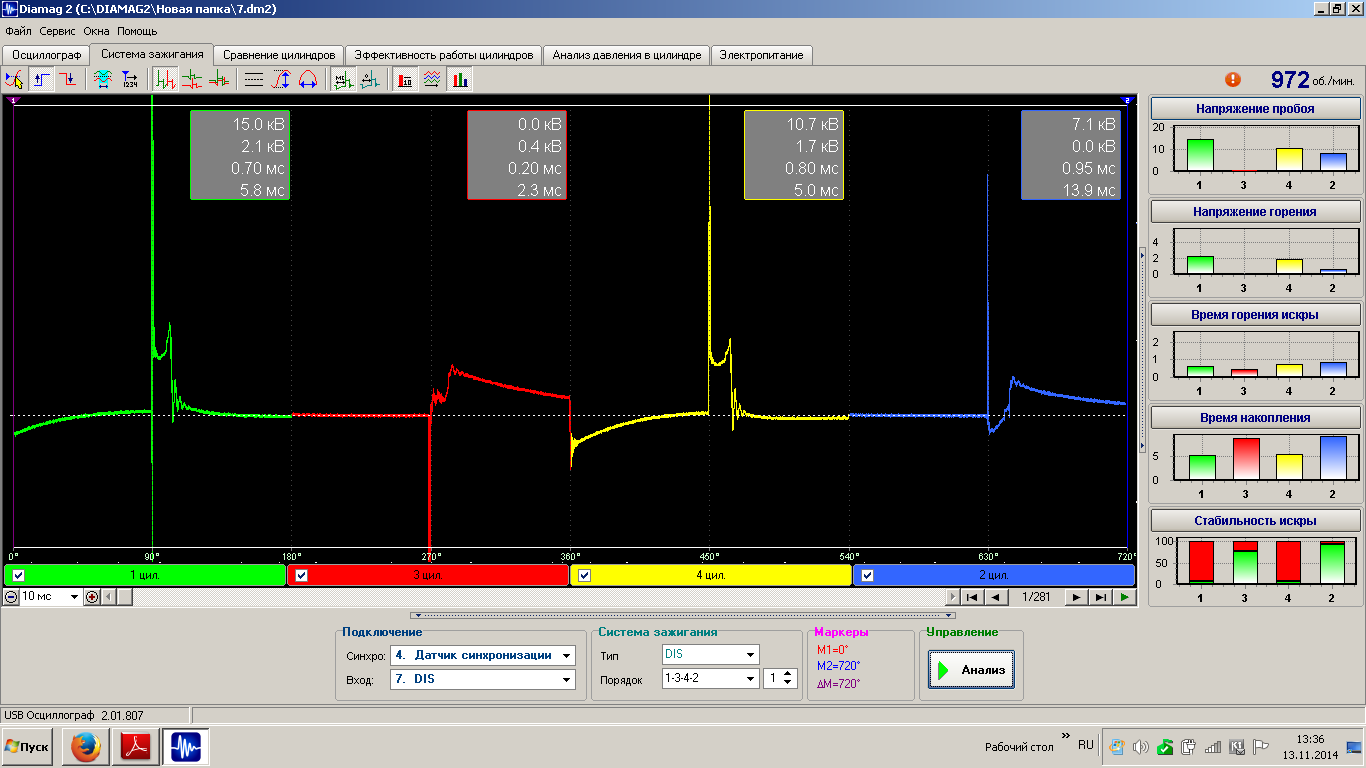Click the cursor-on-waveform icon in toolbar
The height and width of the screenshot is (768, 1366).
pyautogui.click(x=14, y=80)
